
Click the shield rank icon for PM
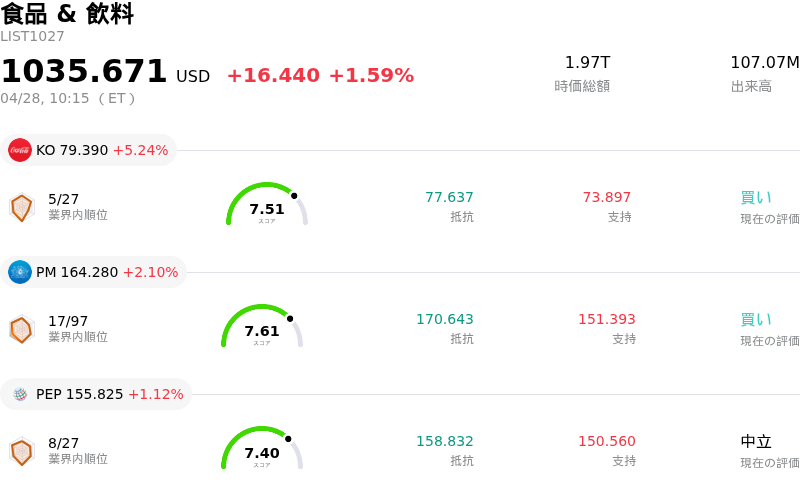tap(21, 329)
